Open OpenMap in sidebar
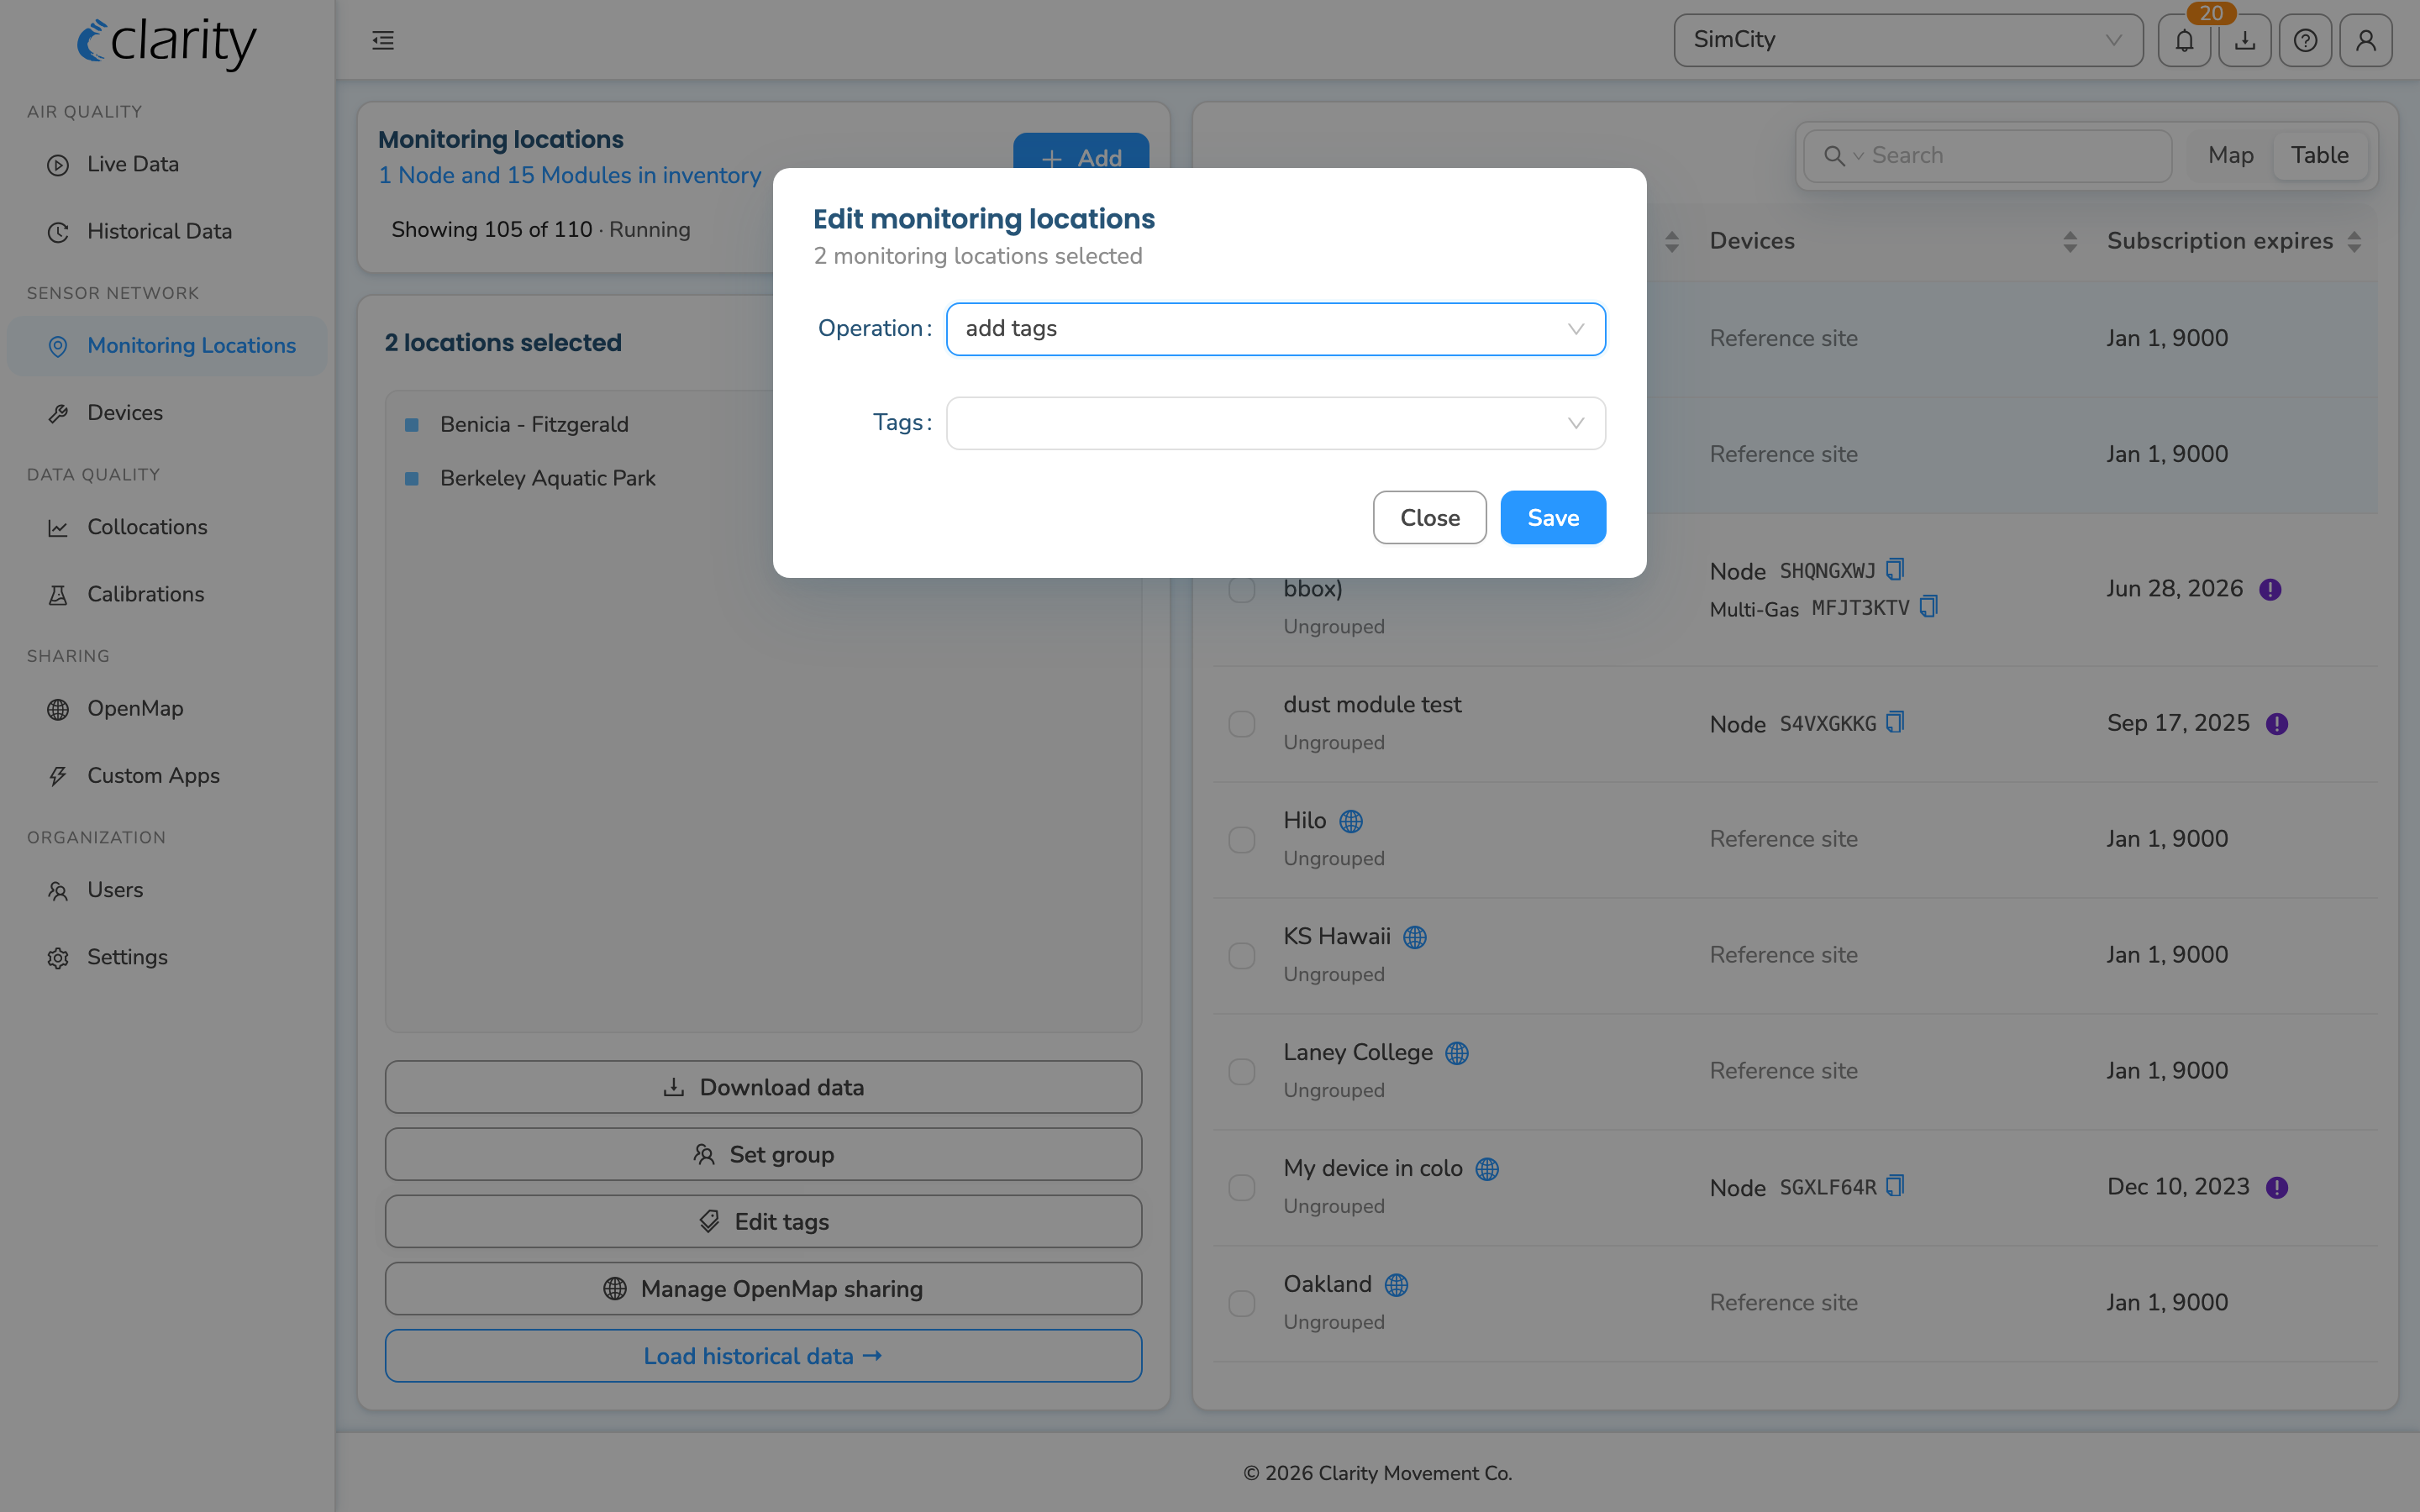Screen dimensions: 2420x1512 pyautogui.click(x=167, y=708)
